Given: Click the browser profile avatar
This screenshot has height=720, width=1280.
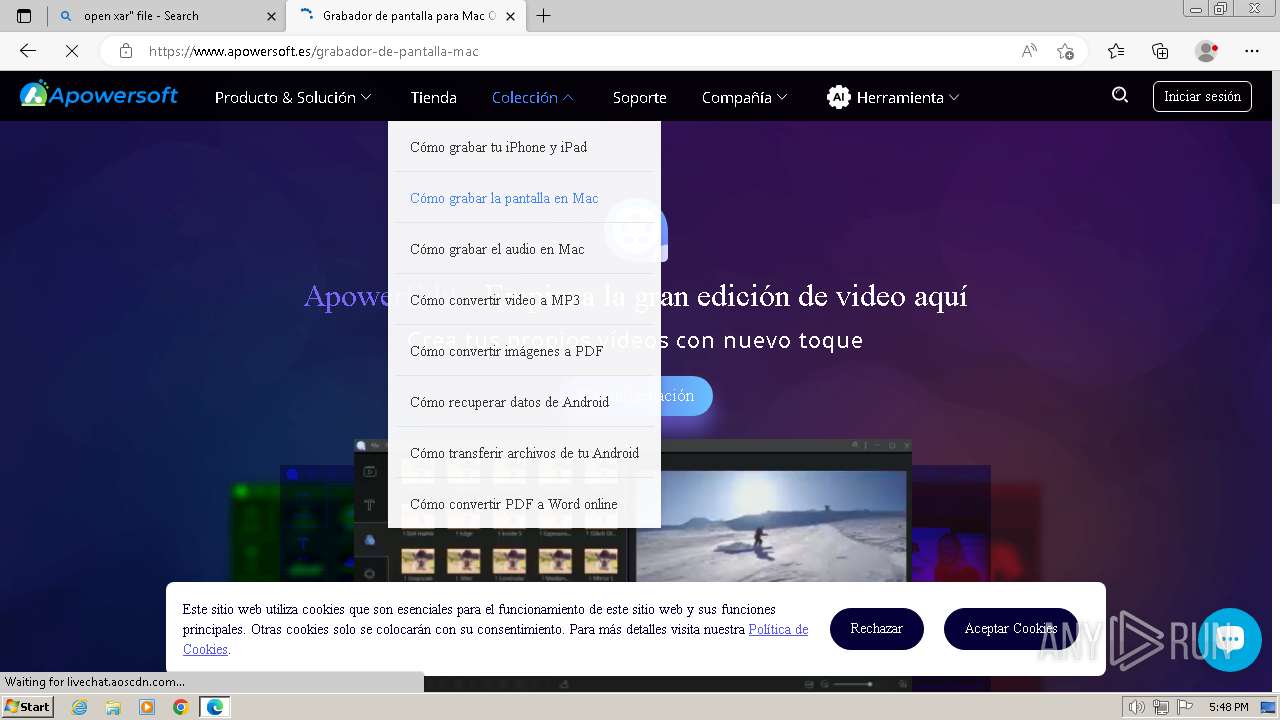Looking at the screenshot, I should click(x=1206, y=51).
